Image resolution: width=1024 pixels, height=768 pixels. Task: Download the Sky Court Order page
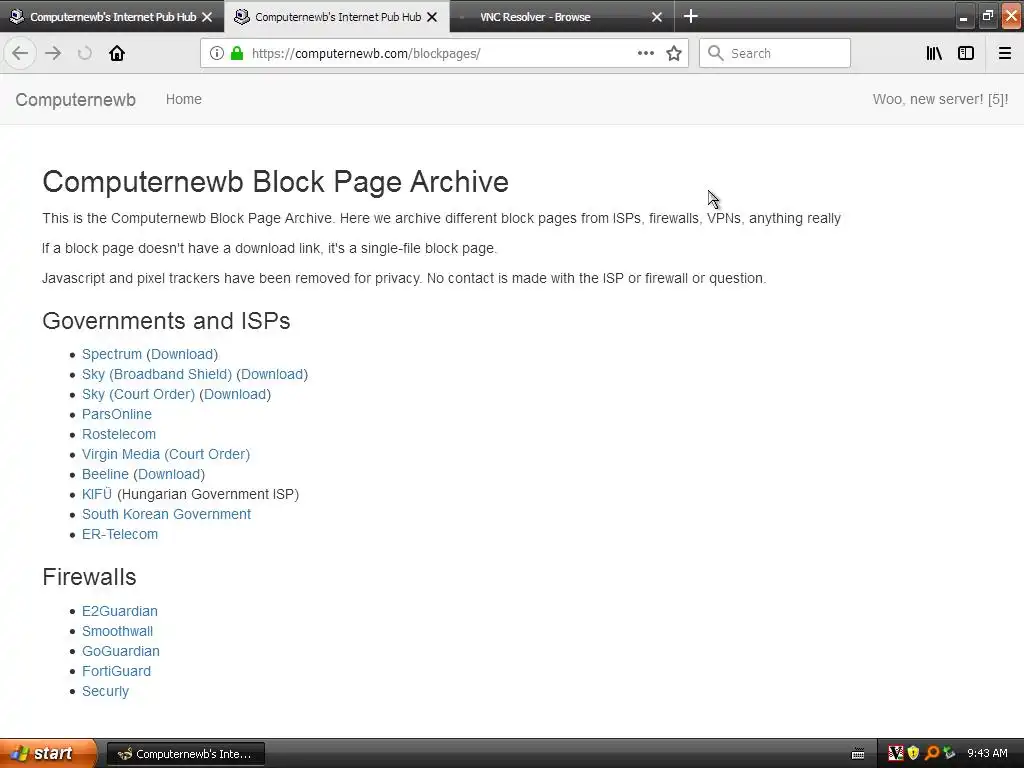pos(235,394)
